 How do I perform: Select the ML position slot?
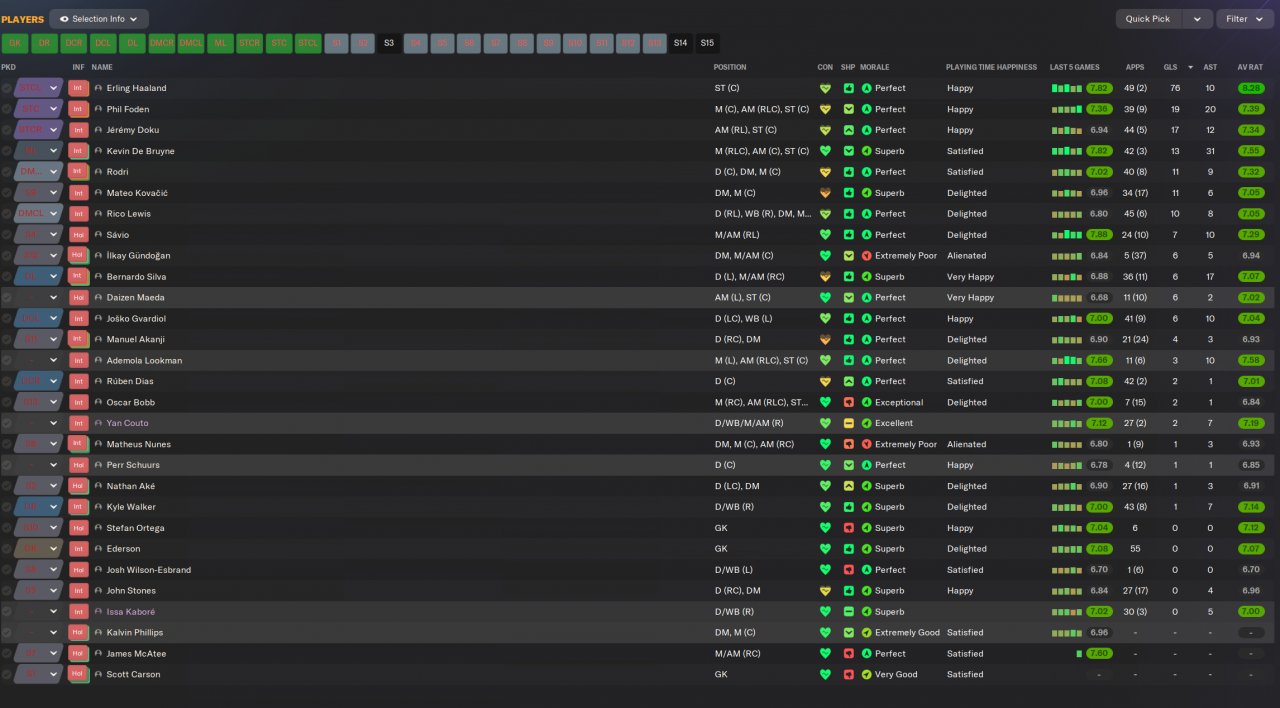click(220, 43)
